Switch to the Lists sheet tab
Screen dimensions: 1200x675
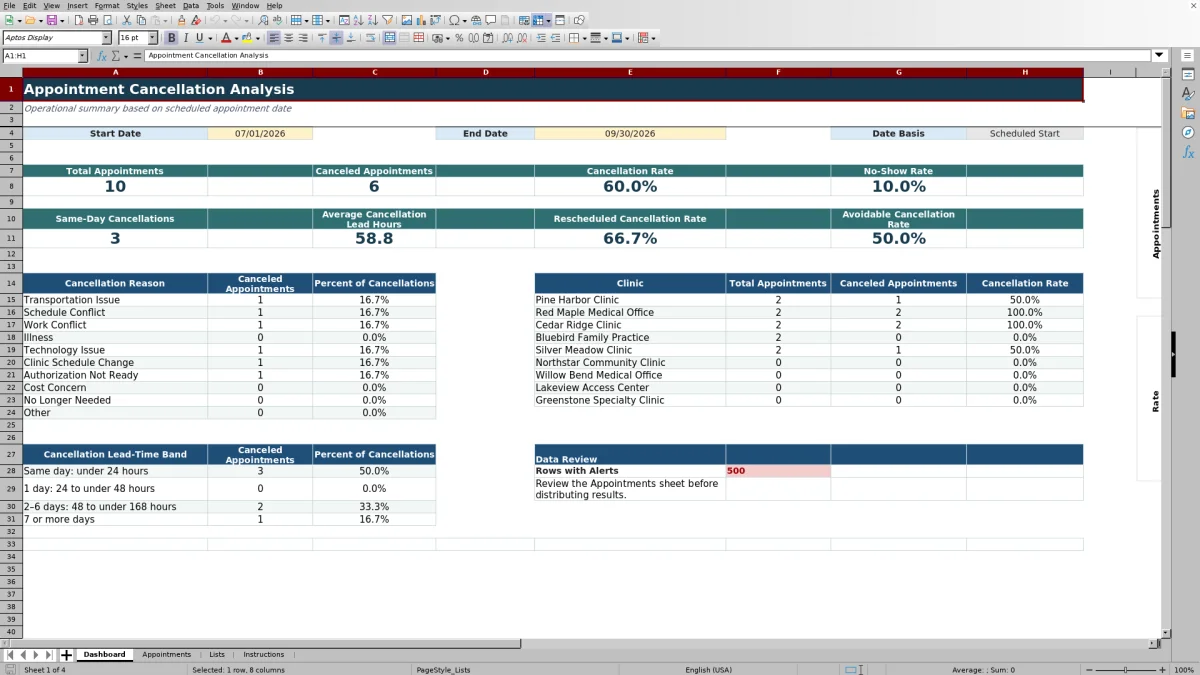217,655
